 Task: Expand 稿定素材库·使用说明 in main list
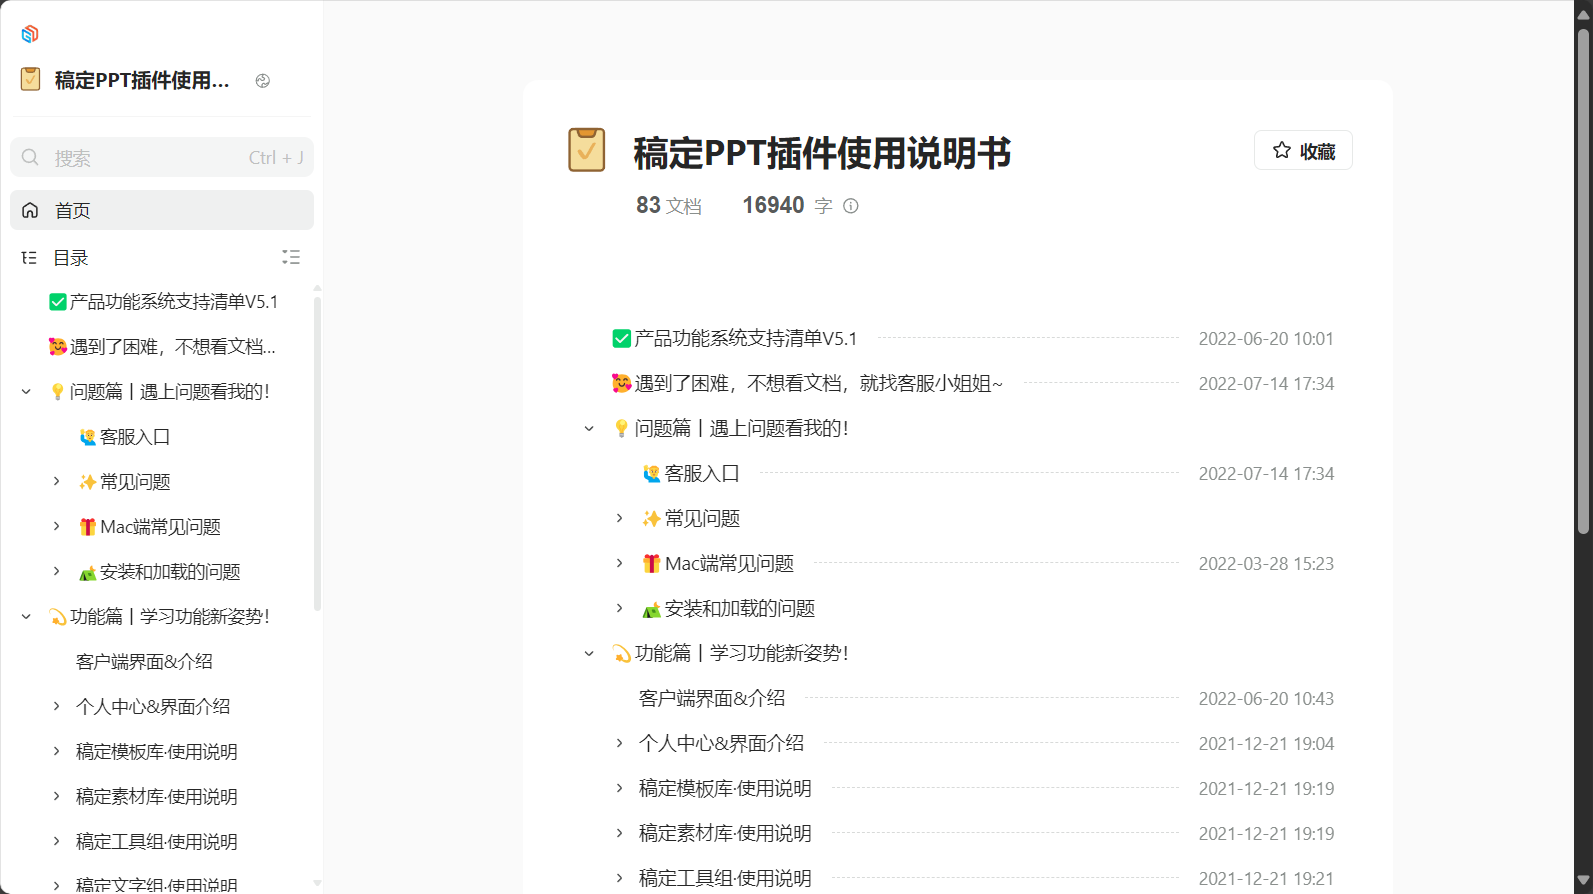(x=620, y=834)
